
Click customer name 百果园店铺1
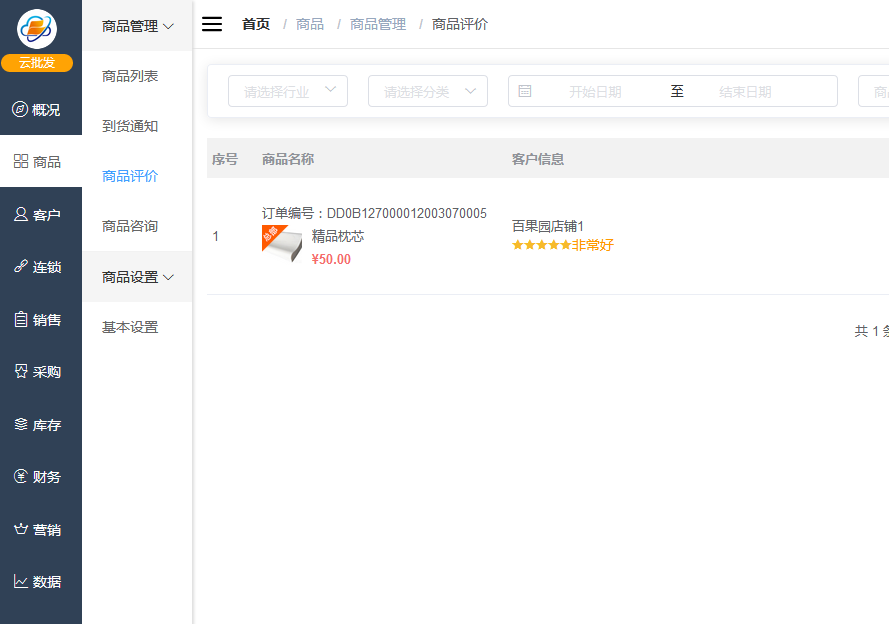(548, 226)
